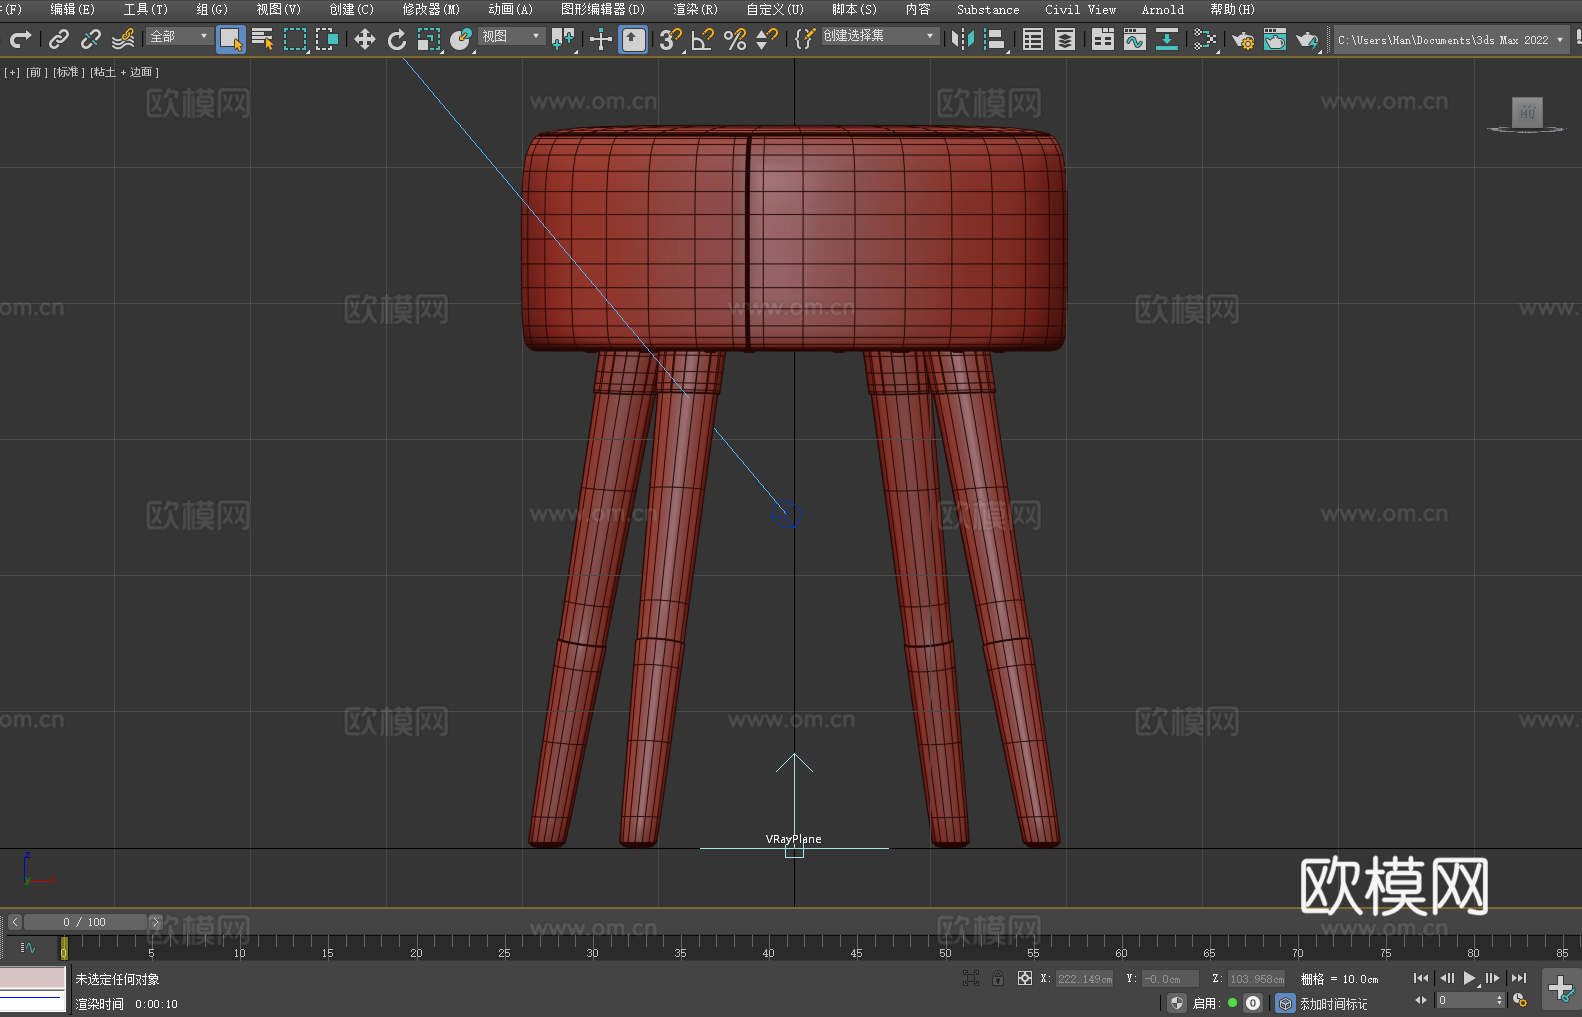This screenshot has width=1582, height=1017.
Task: Open the 工具(T) menu
Action: (x=145, y=9)
